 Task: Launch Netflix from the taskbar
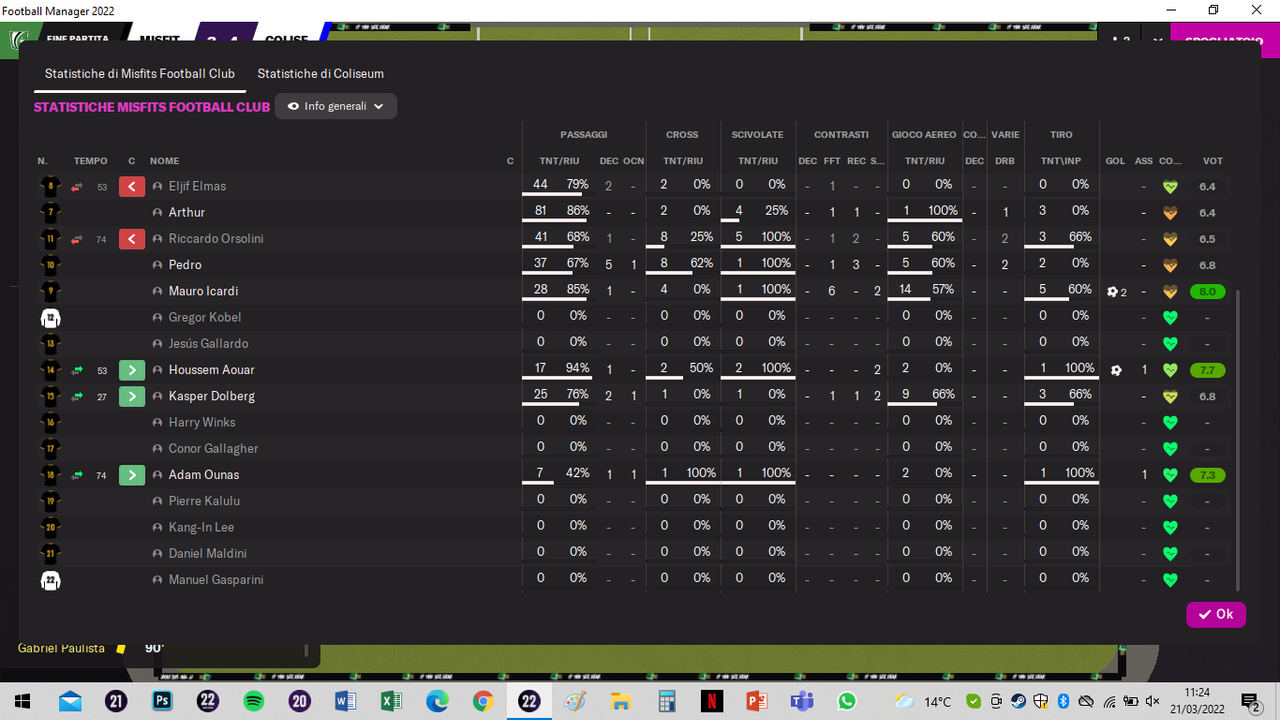(710, 701)
